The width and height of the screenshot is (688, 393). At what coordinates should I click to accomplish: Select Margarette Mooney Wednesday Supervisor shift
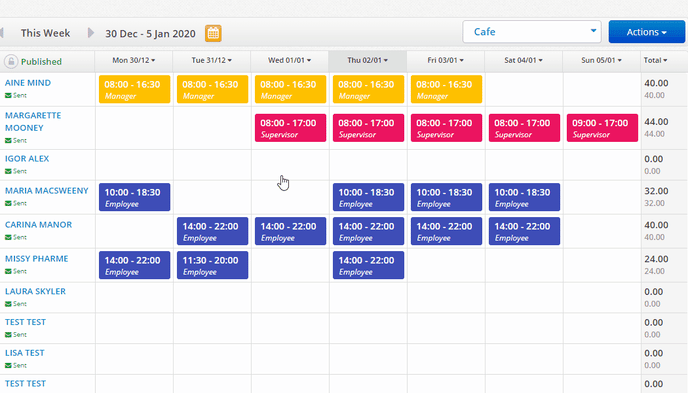pyautogui.click(x=290, y=128)
